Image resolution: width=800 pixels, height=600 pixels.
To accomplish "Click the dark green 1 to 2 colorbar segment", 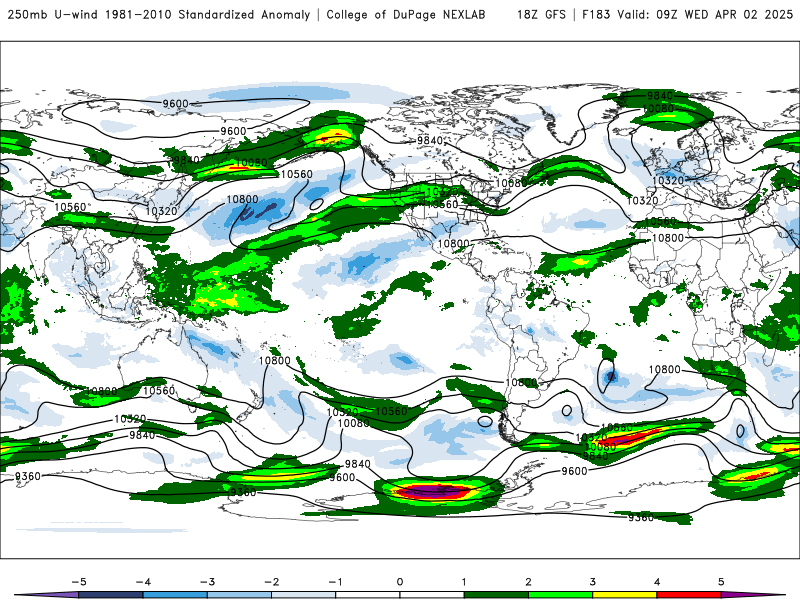I will point(496,595).
